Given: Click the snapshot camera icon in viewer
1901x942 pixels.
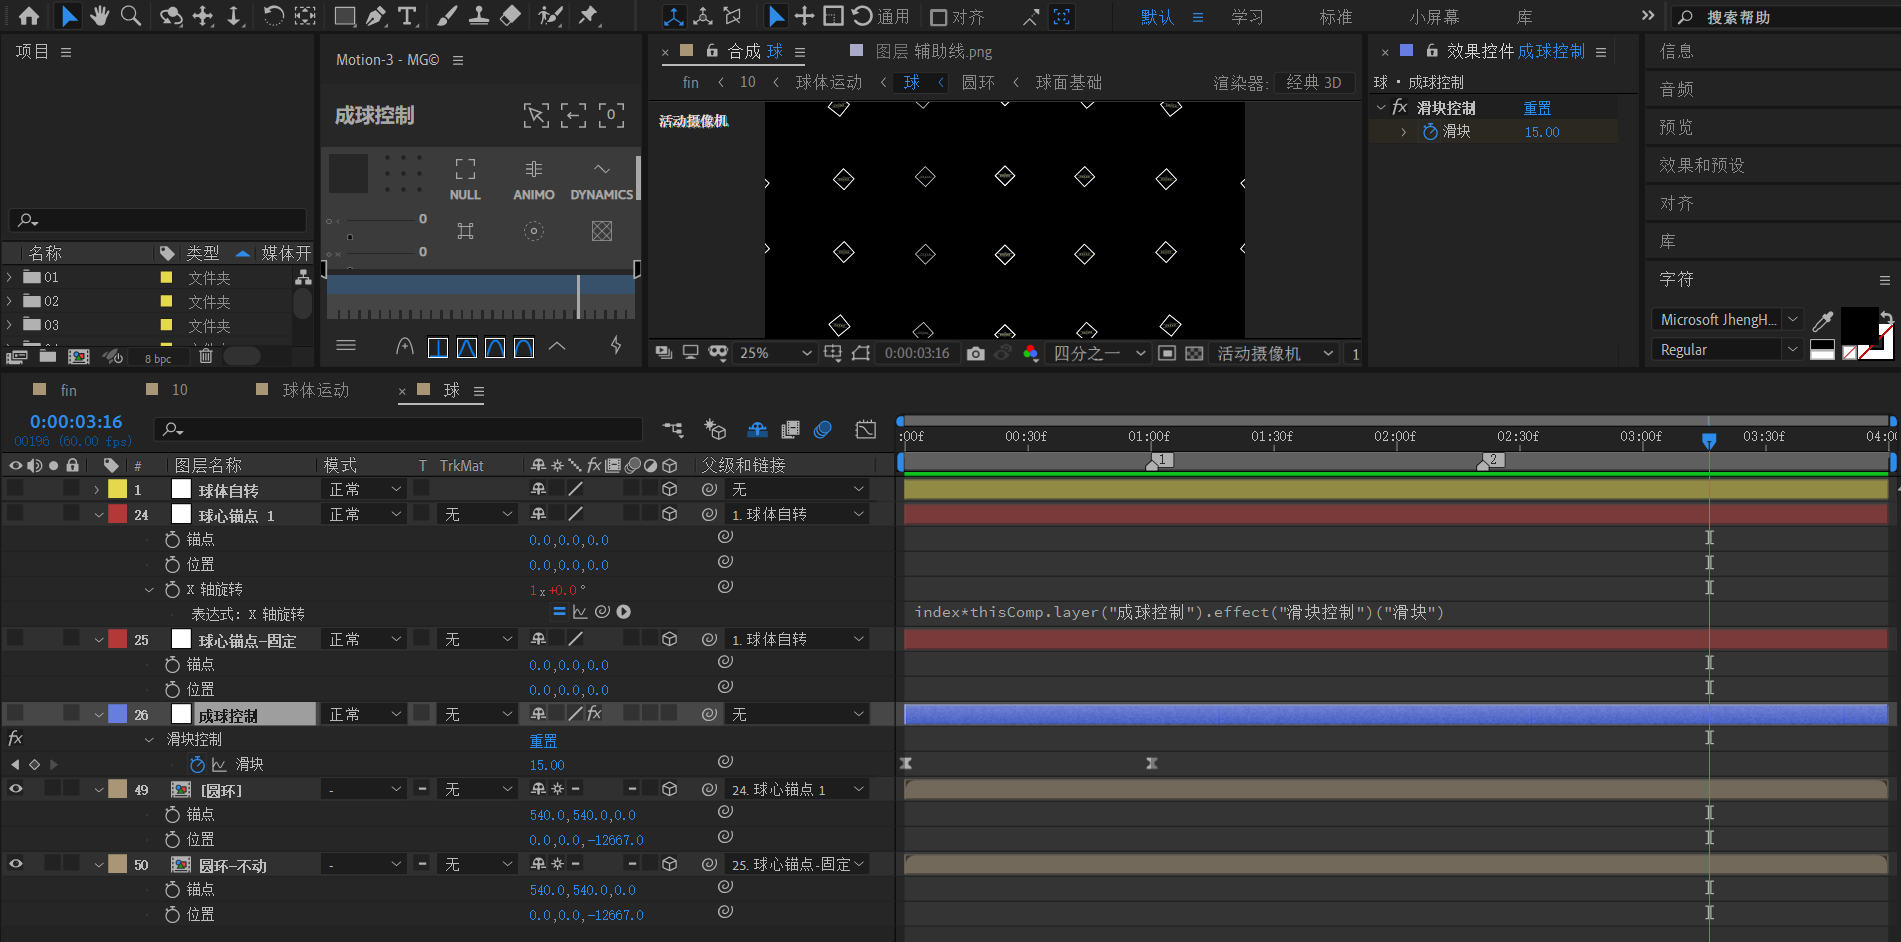Looking at the screenshot, I should coord(976,353).
